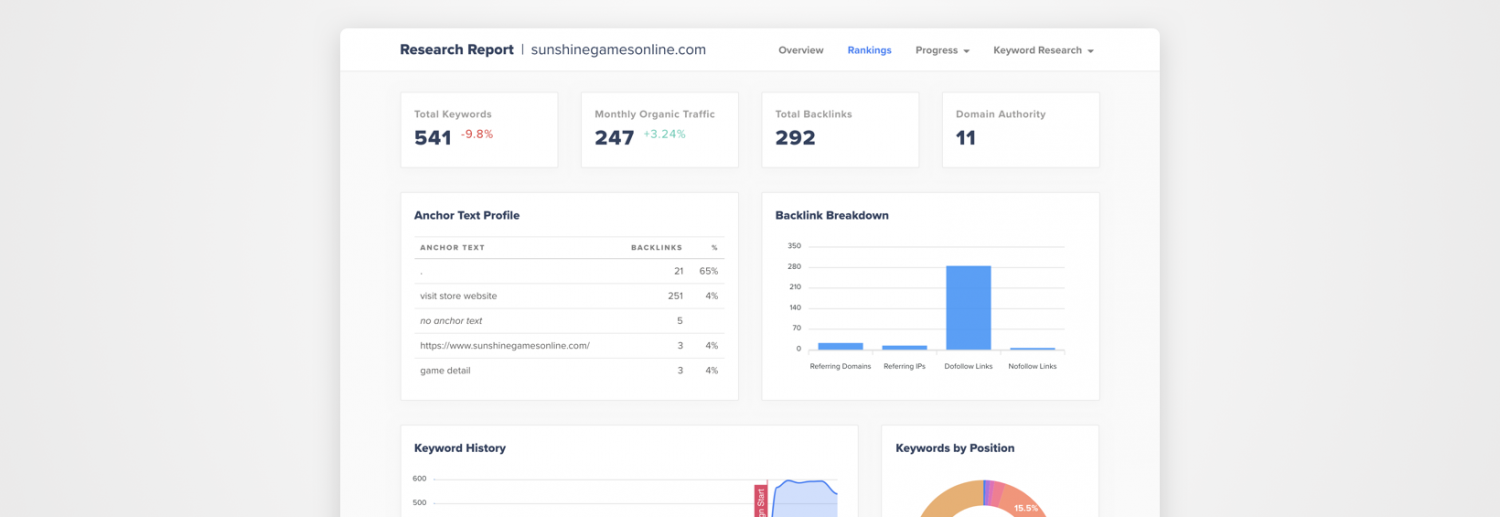The height and width of the screenshot is (517, 1500).
Task: Select the 'visit store website' anchor row
Action: [569, 296]
